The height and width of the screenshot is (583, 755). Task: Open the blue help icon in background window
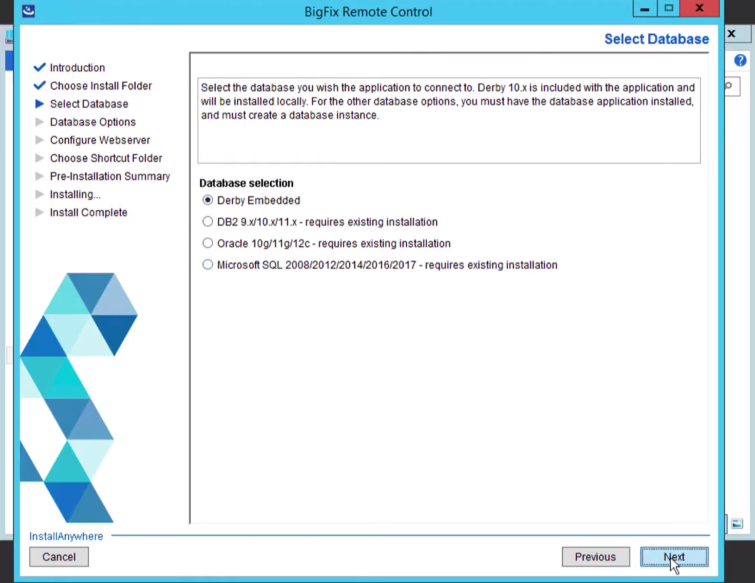[x=740, y=60]
